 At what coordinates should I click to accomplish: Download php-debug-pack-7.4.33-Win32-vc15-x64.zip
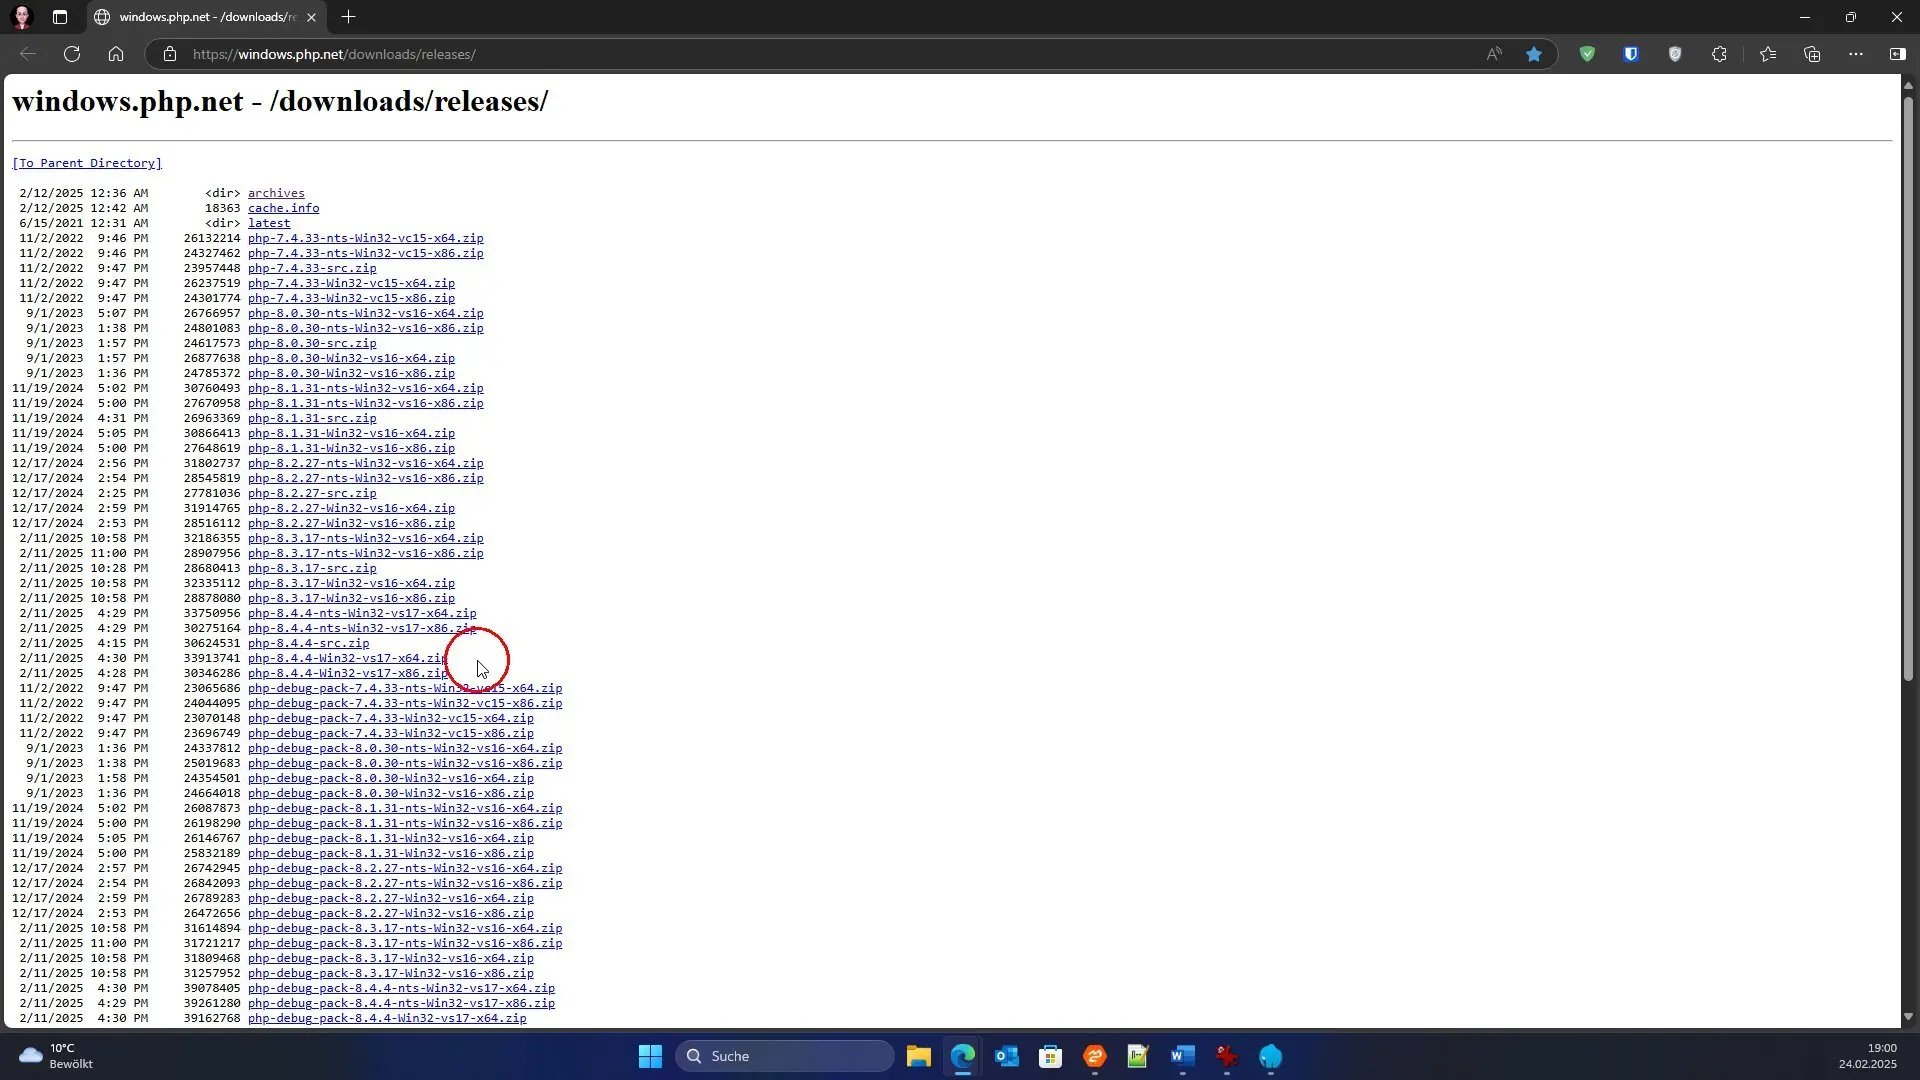coord(391,718)
